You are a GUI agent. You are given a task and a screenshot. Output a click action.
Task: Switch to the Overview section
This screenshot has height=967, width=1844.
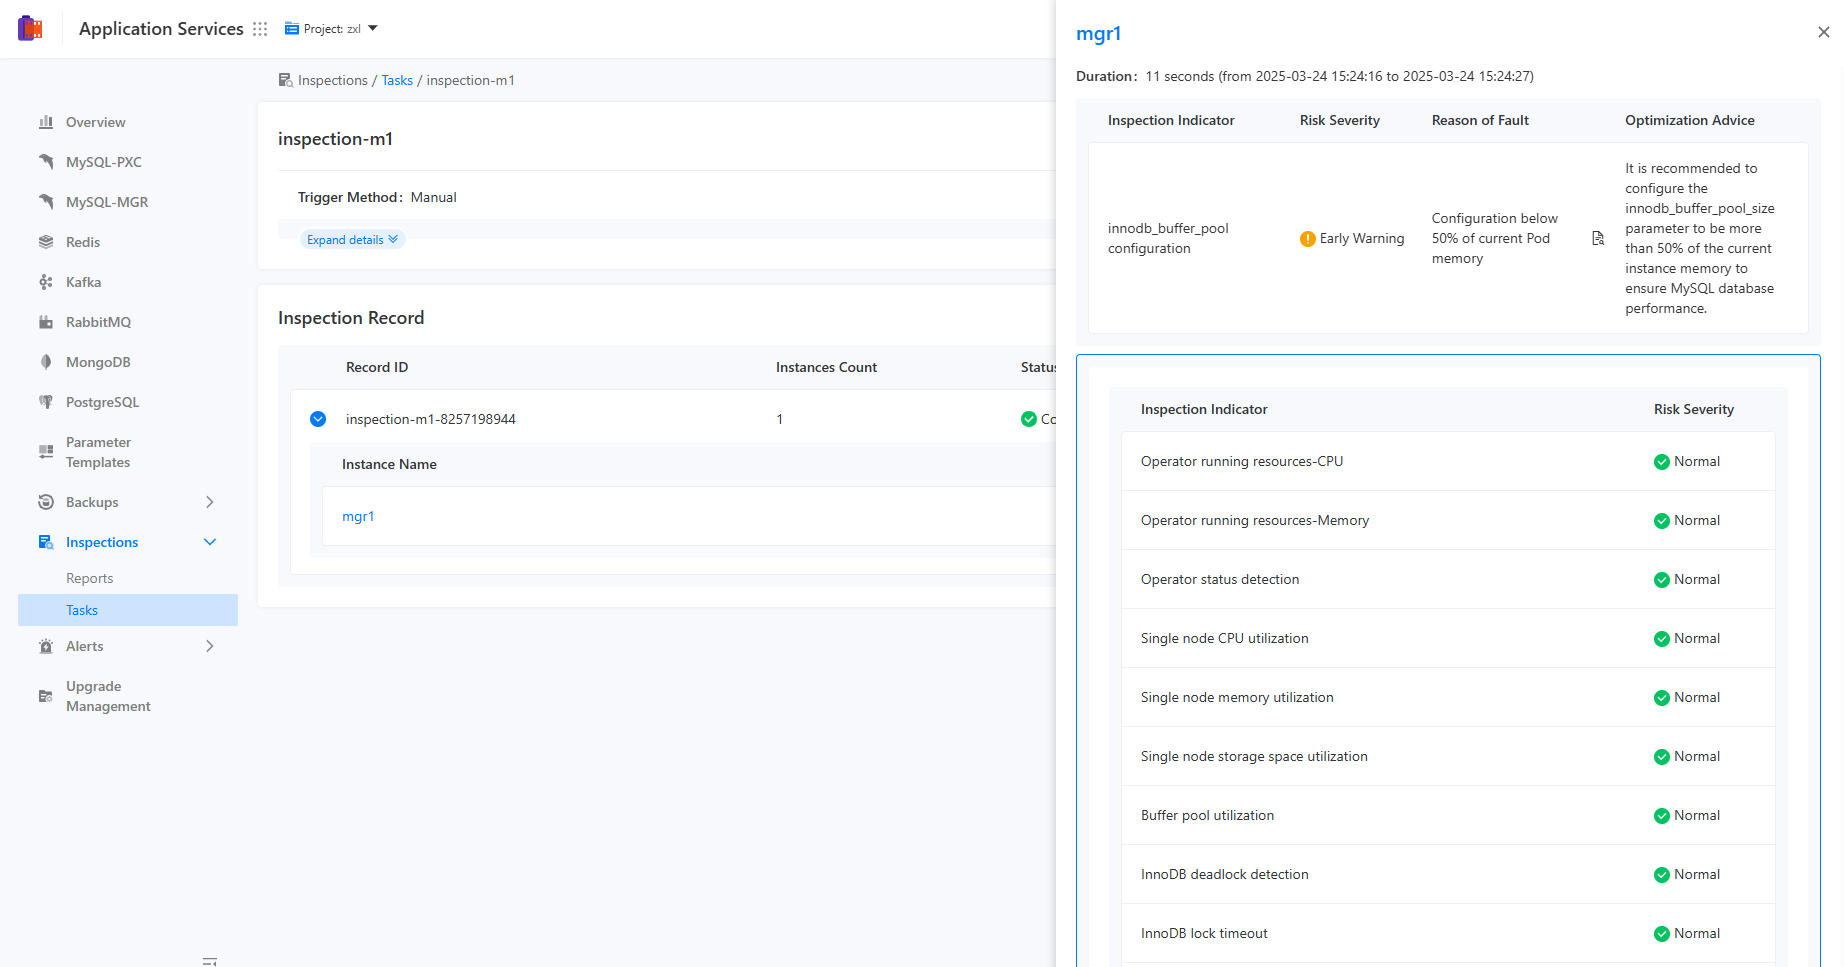tap(95, 121)
